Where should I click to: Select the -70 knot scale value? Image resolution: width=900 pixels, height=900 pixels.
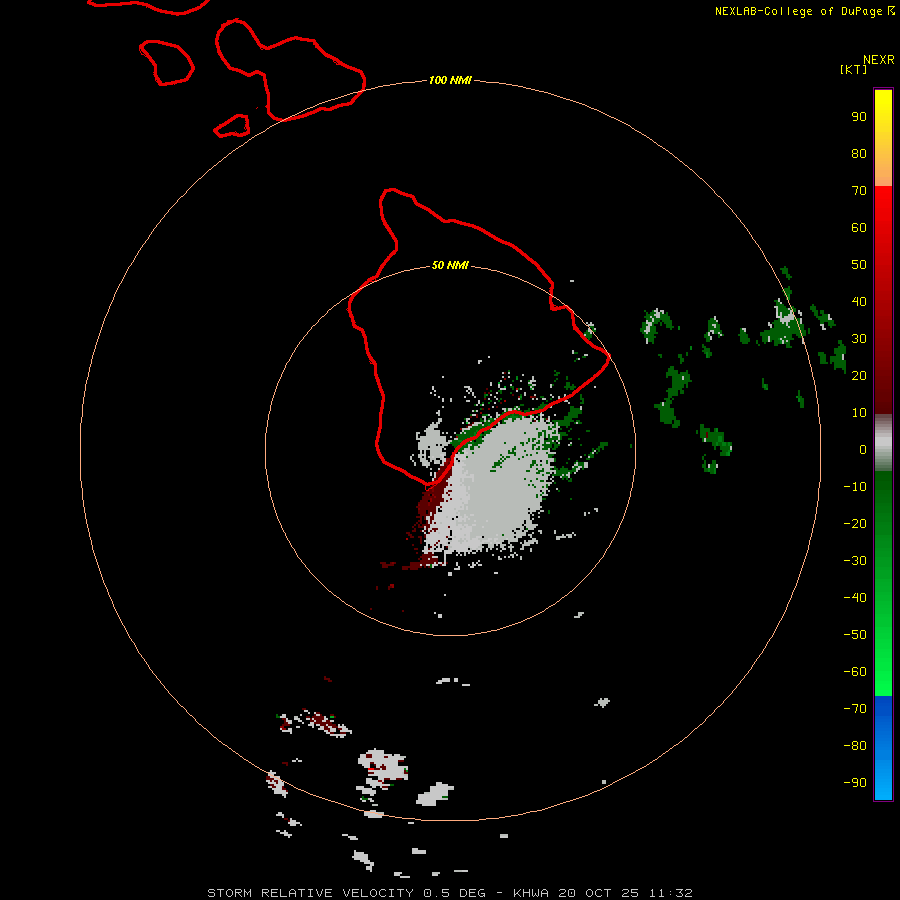point(855,708)
